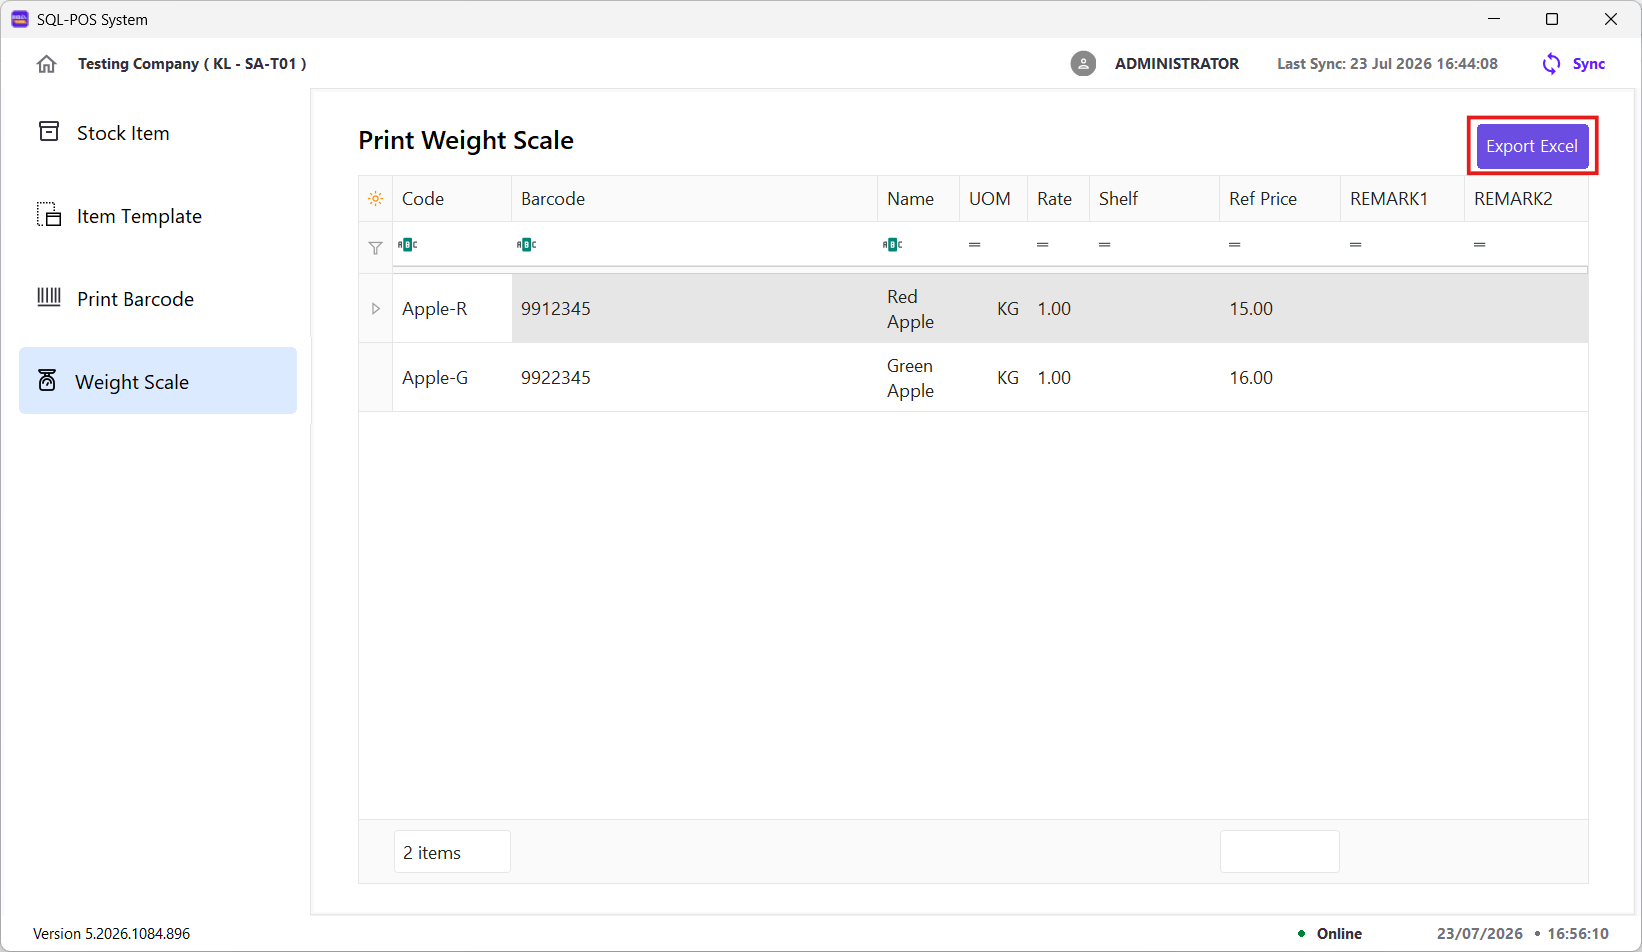The image size is (1642, 952).
Task: Open the Stock Item menu
Action: (x=158, y=133)
